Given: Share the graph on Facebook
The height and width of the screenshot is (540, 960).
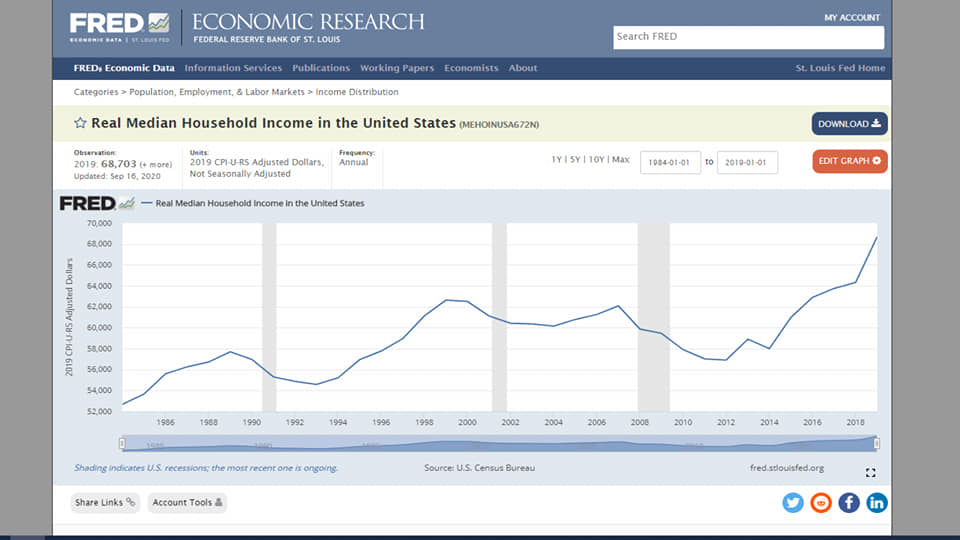Looking at the screenshot, I should click(849, 502).
